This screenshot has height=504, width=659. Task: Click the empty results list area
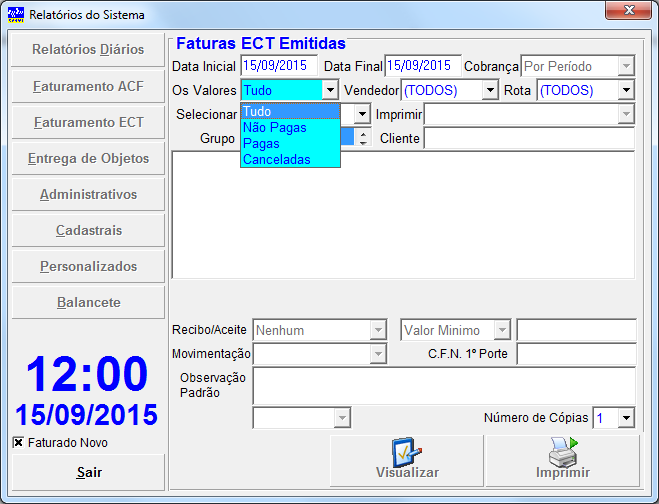tap(403, 215)
